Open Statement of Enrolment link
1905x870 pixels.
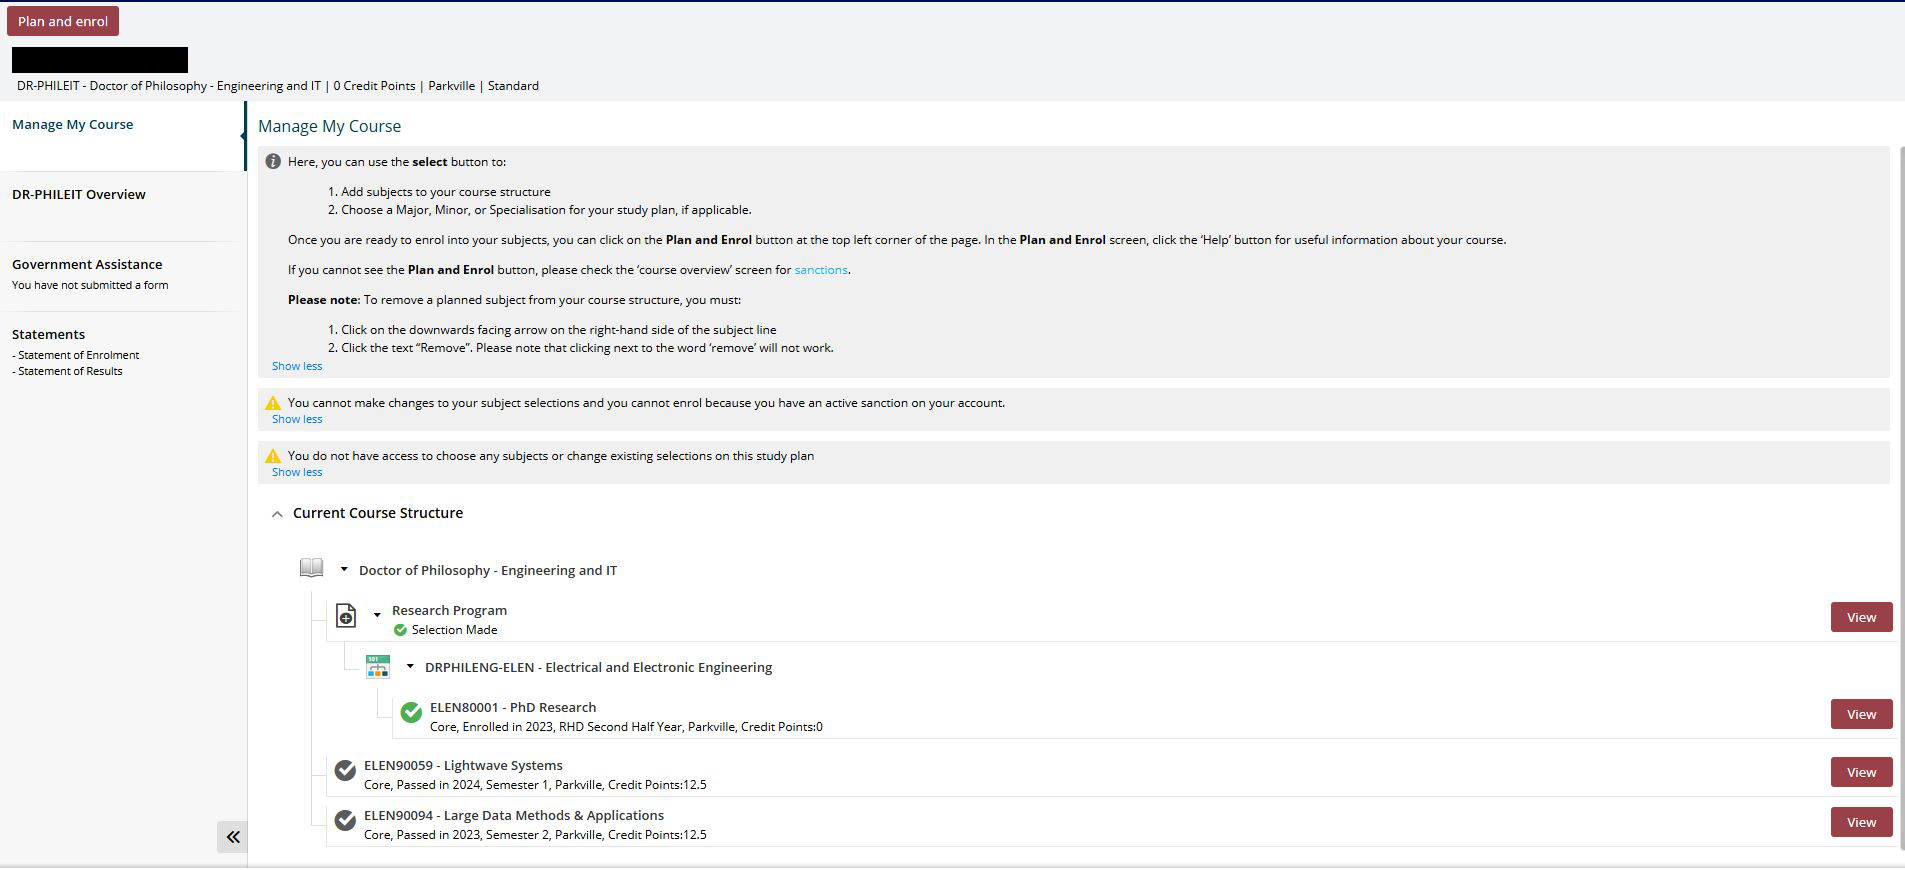[78, 355]
